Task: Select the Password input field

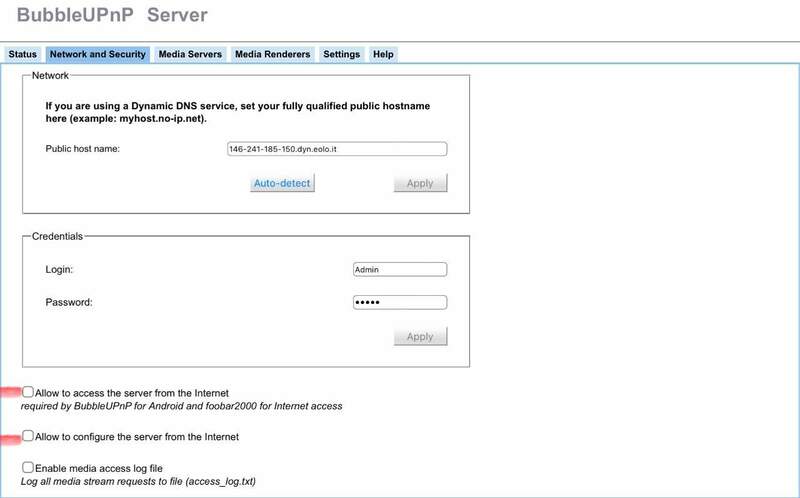Action: (x=399, y=303)
